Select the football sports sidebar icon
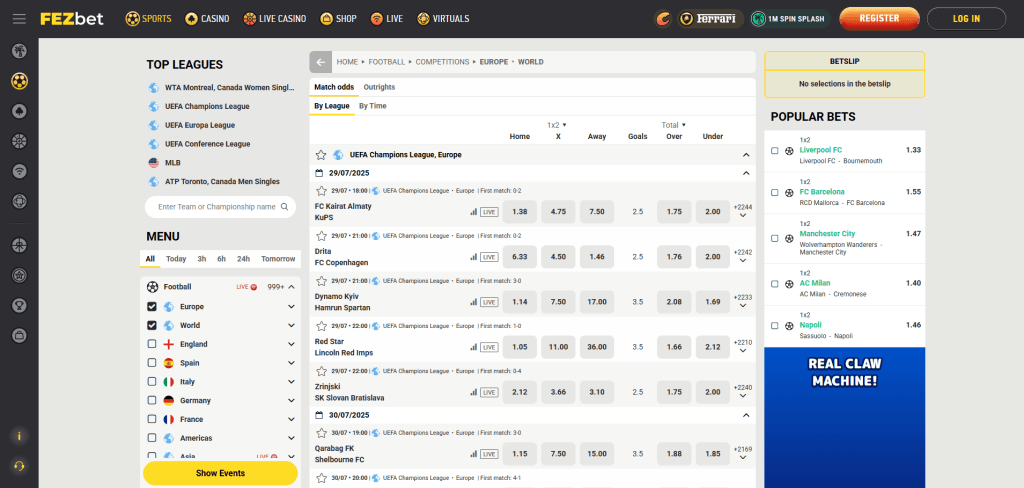The width and height of the screenshot is (1024, 488). (x=19, y=81)
